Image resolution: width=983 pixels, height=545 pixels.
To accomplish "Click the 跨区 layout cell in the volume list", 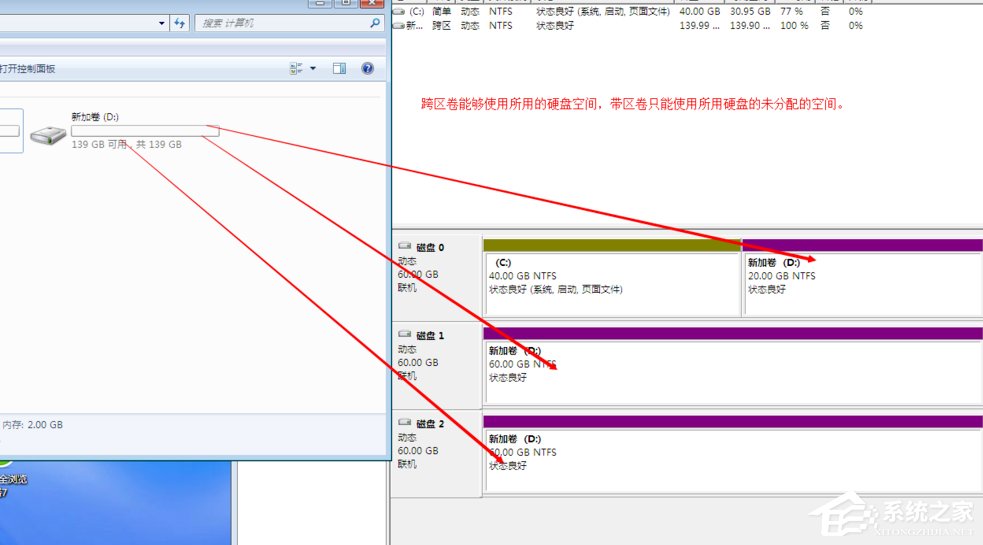I will [x=441, y=26].
